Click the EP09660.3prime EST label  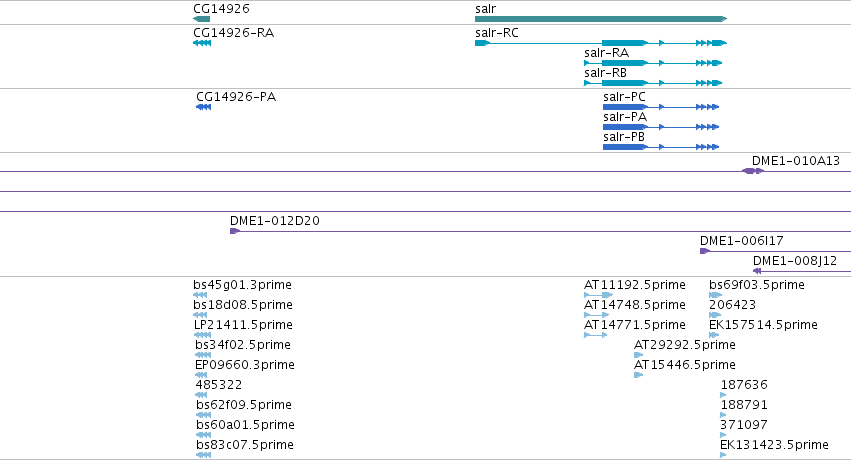pyautogui.click(x=244, y=365)
